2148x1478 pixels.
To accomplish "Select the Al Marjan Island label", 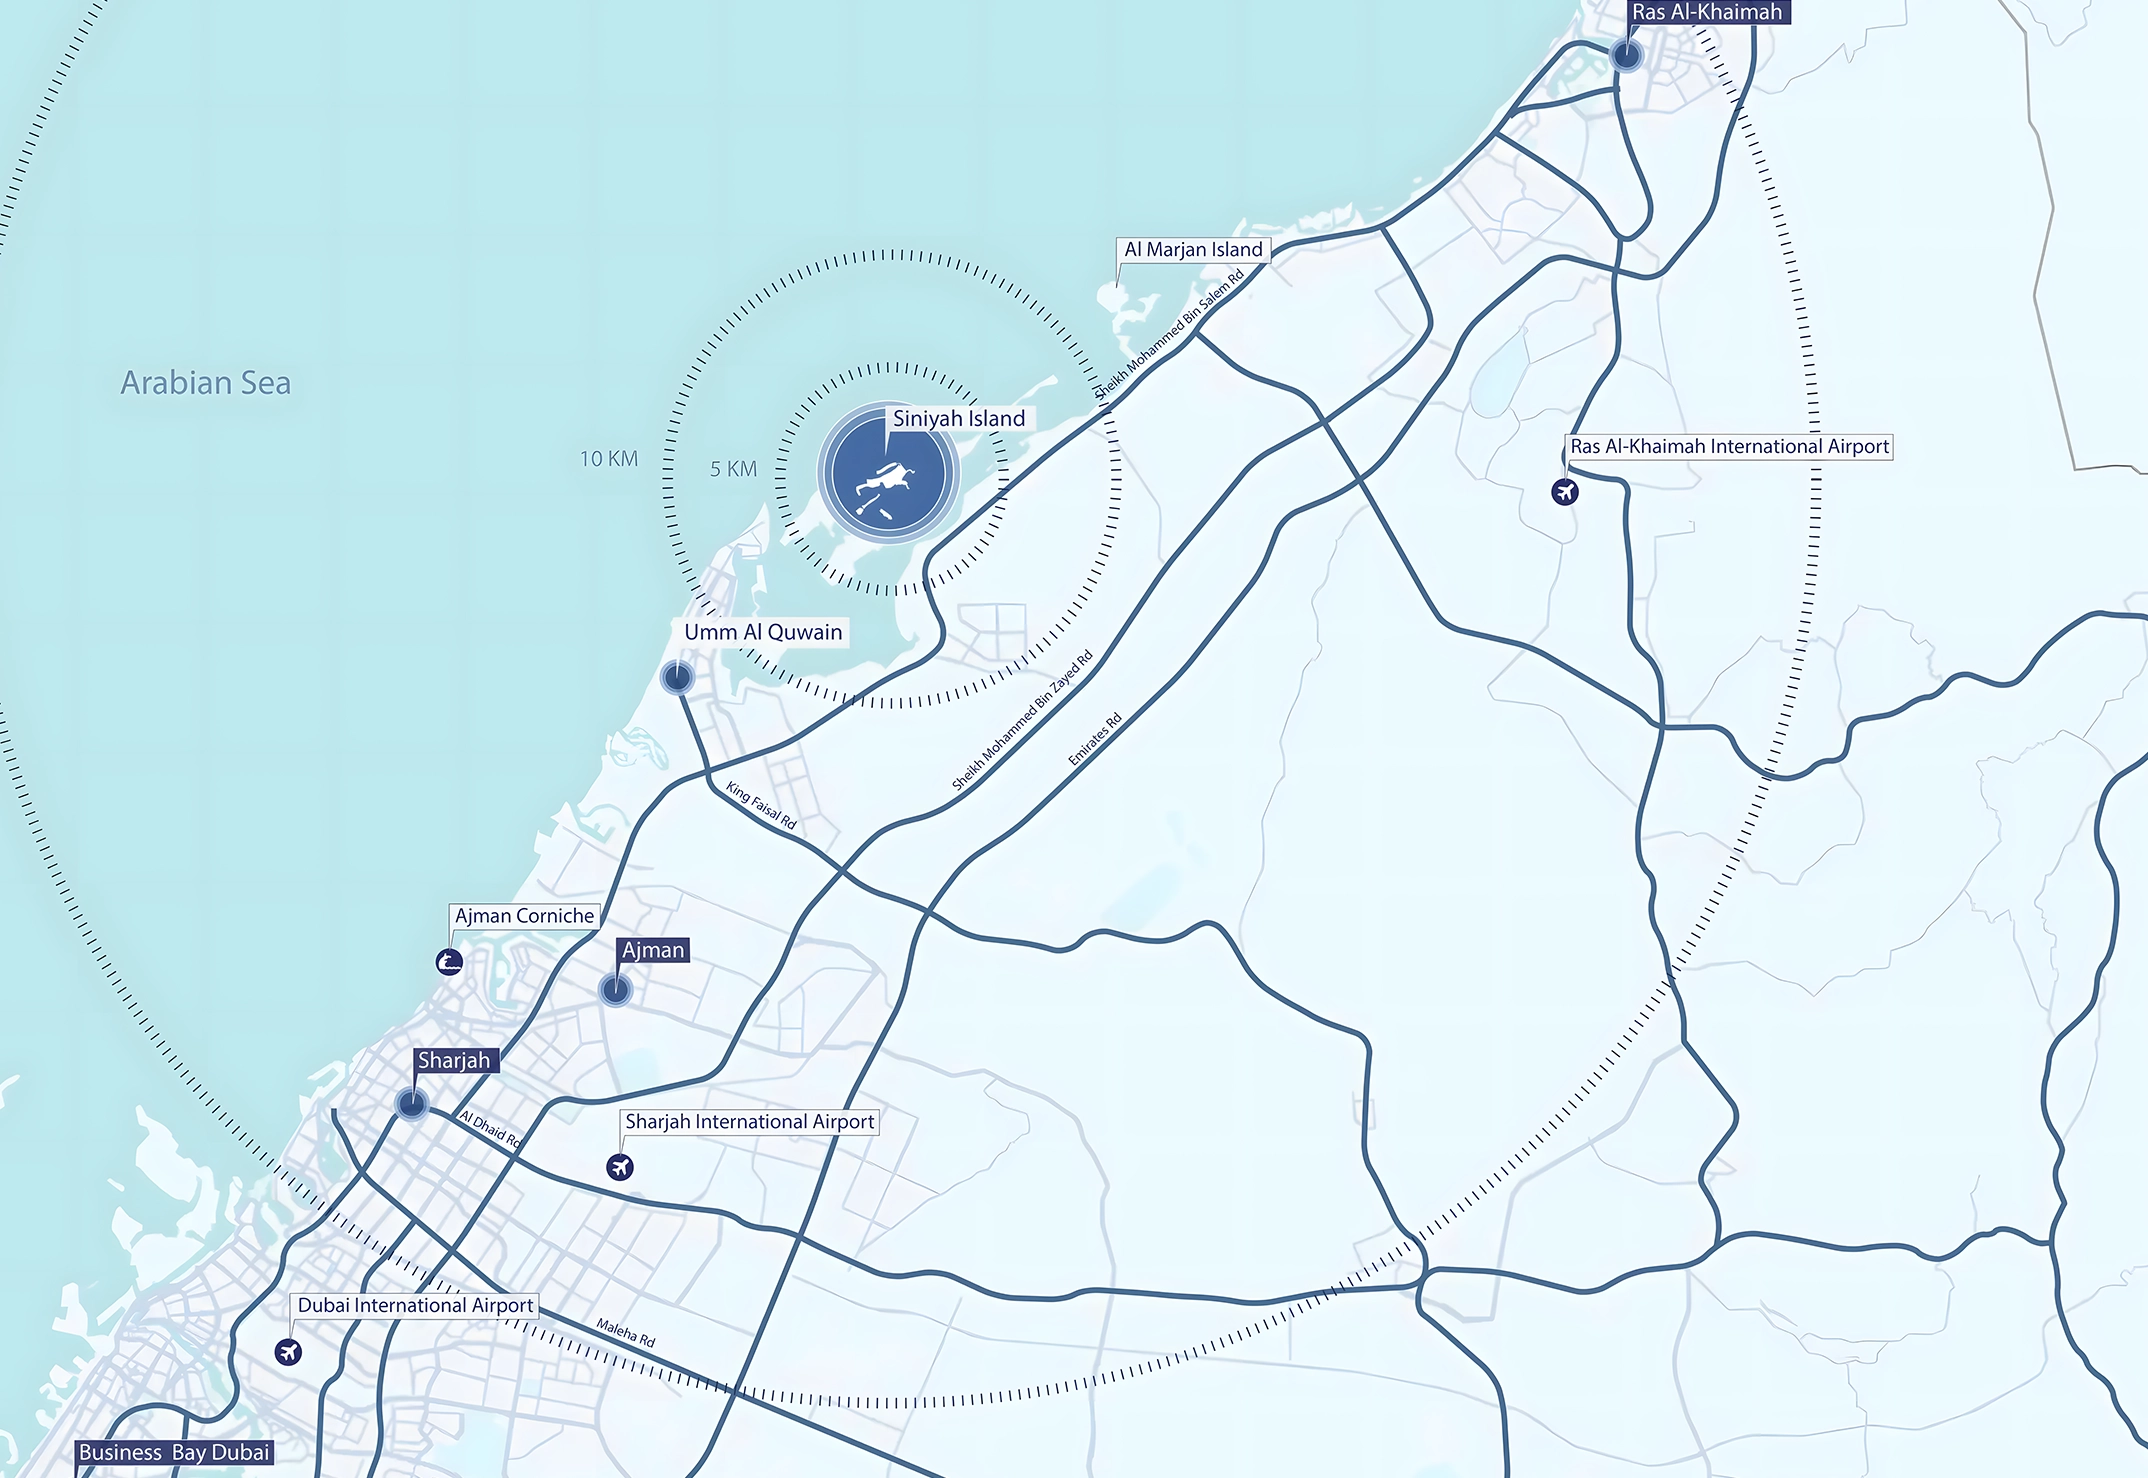I will pos(1193,250).
